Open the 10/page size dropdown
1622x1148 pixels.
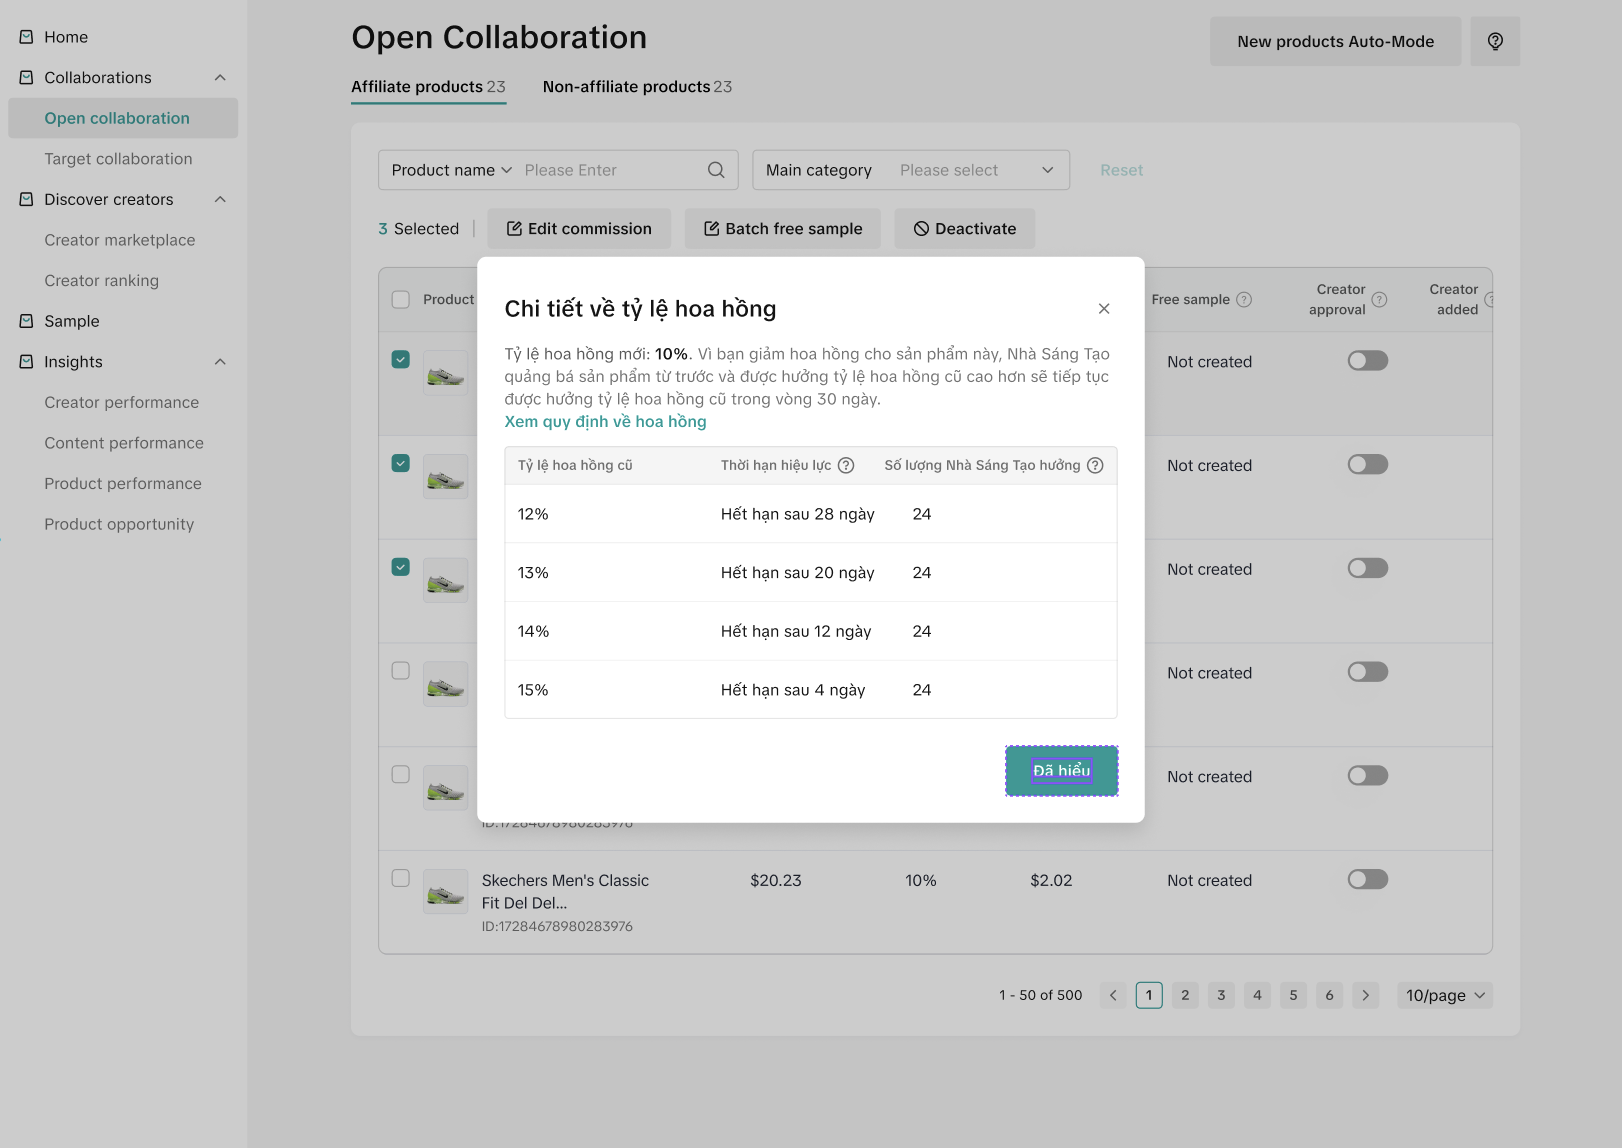[x=1444, y=995]
